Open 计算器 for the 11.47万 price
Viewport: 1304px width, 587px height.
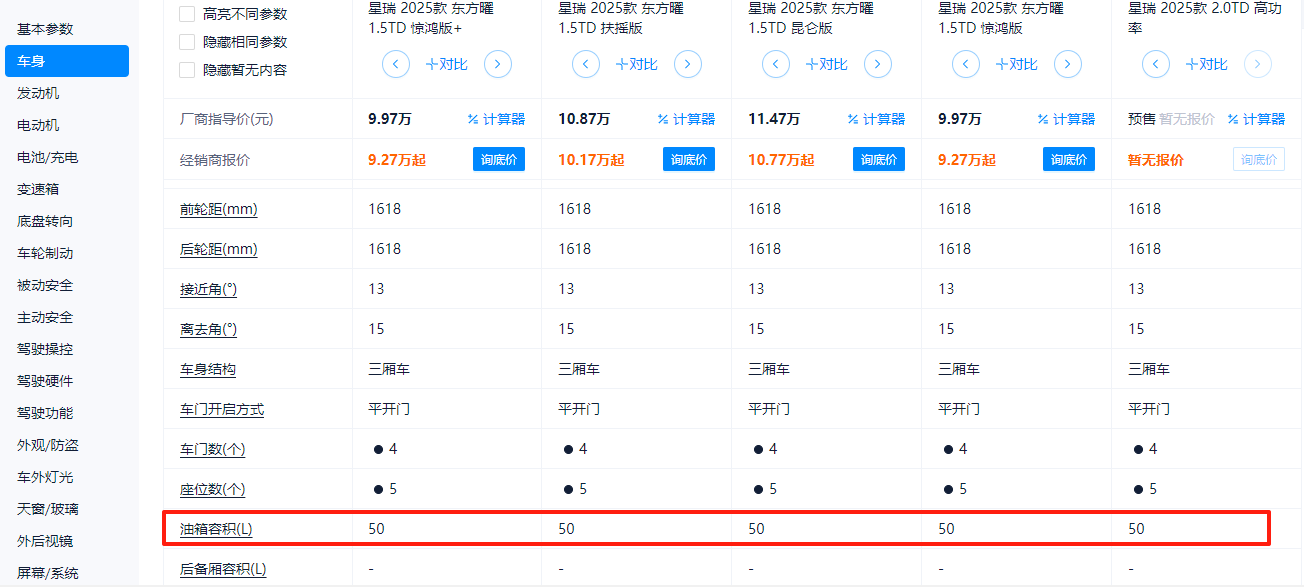[876, 119]
